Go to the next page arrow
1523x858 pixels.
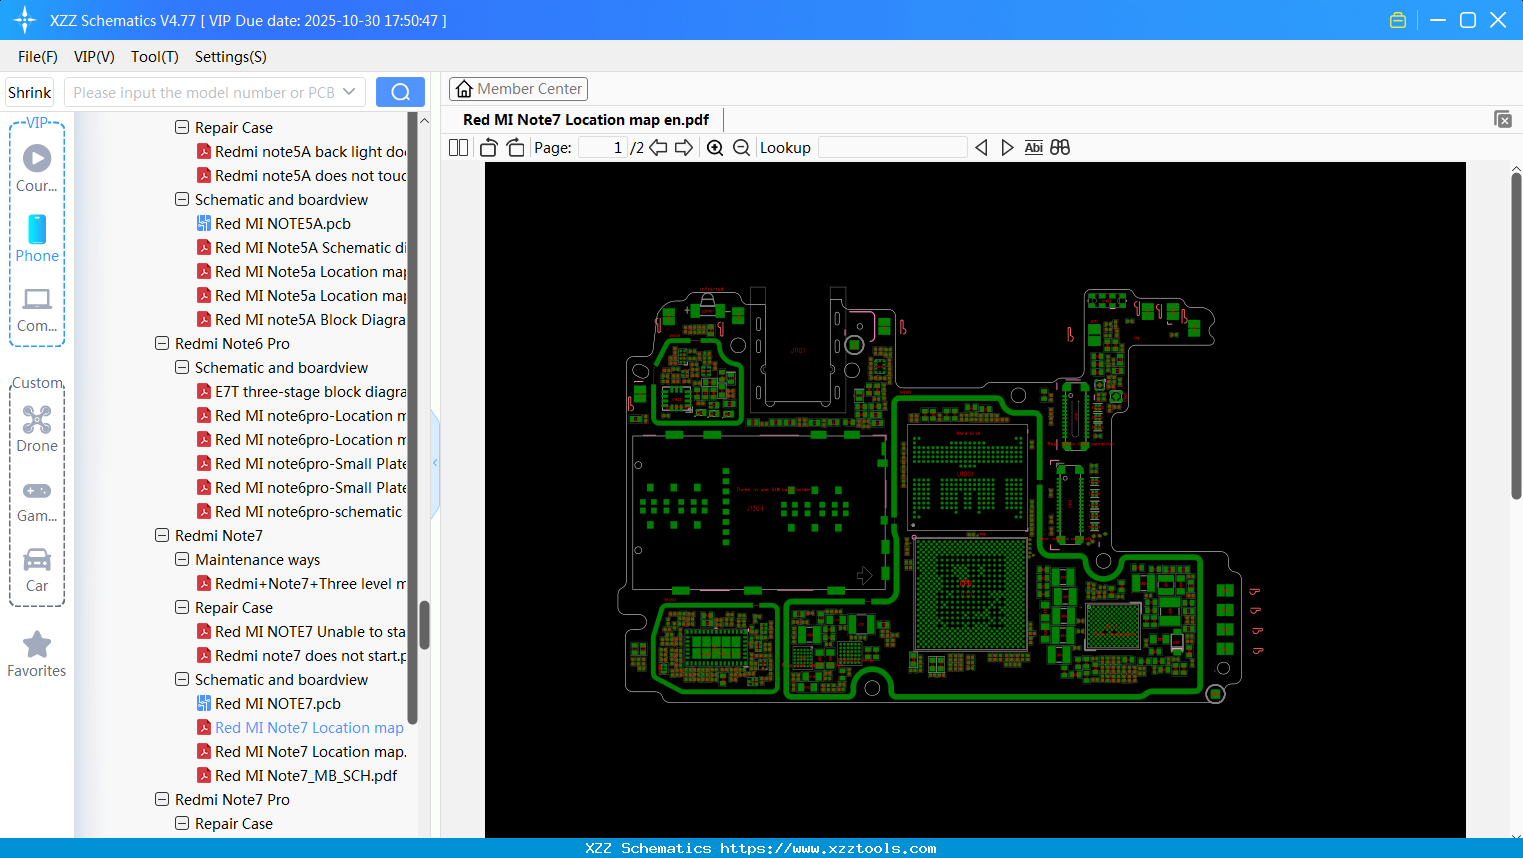684,148
